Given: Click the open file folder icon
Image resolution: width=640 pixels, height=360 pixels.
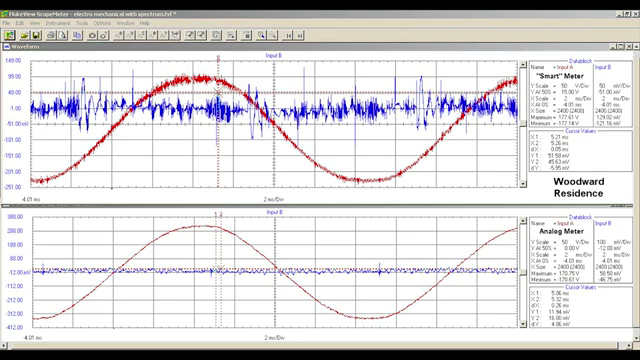Looking at the screenshot, I should [24, 36].
